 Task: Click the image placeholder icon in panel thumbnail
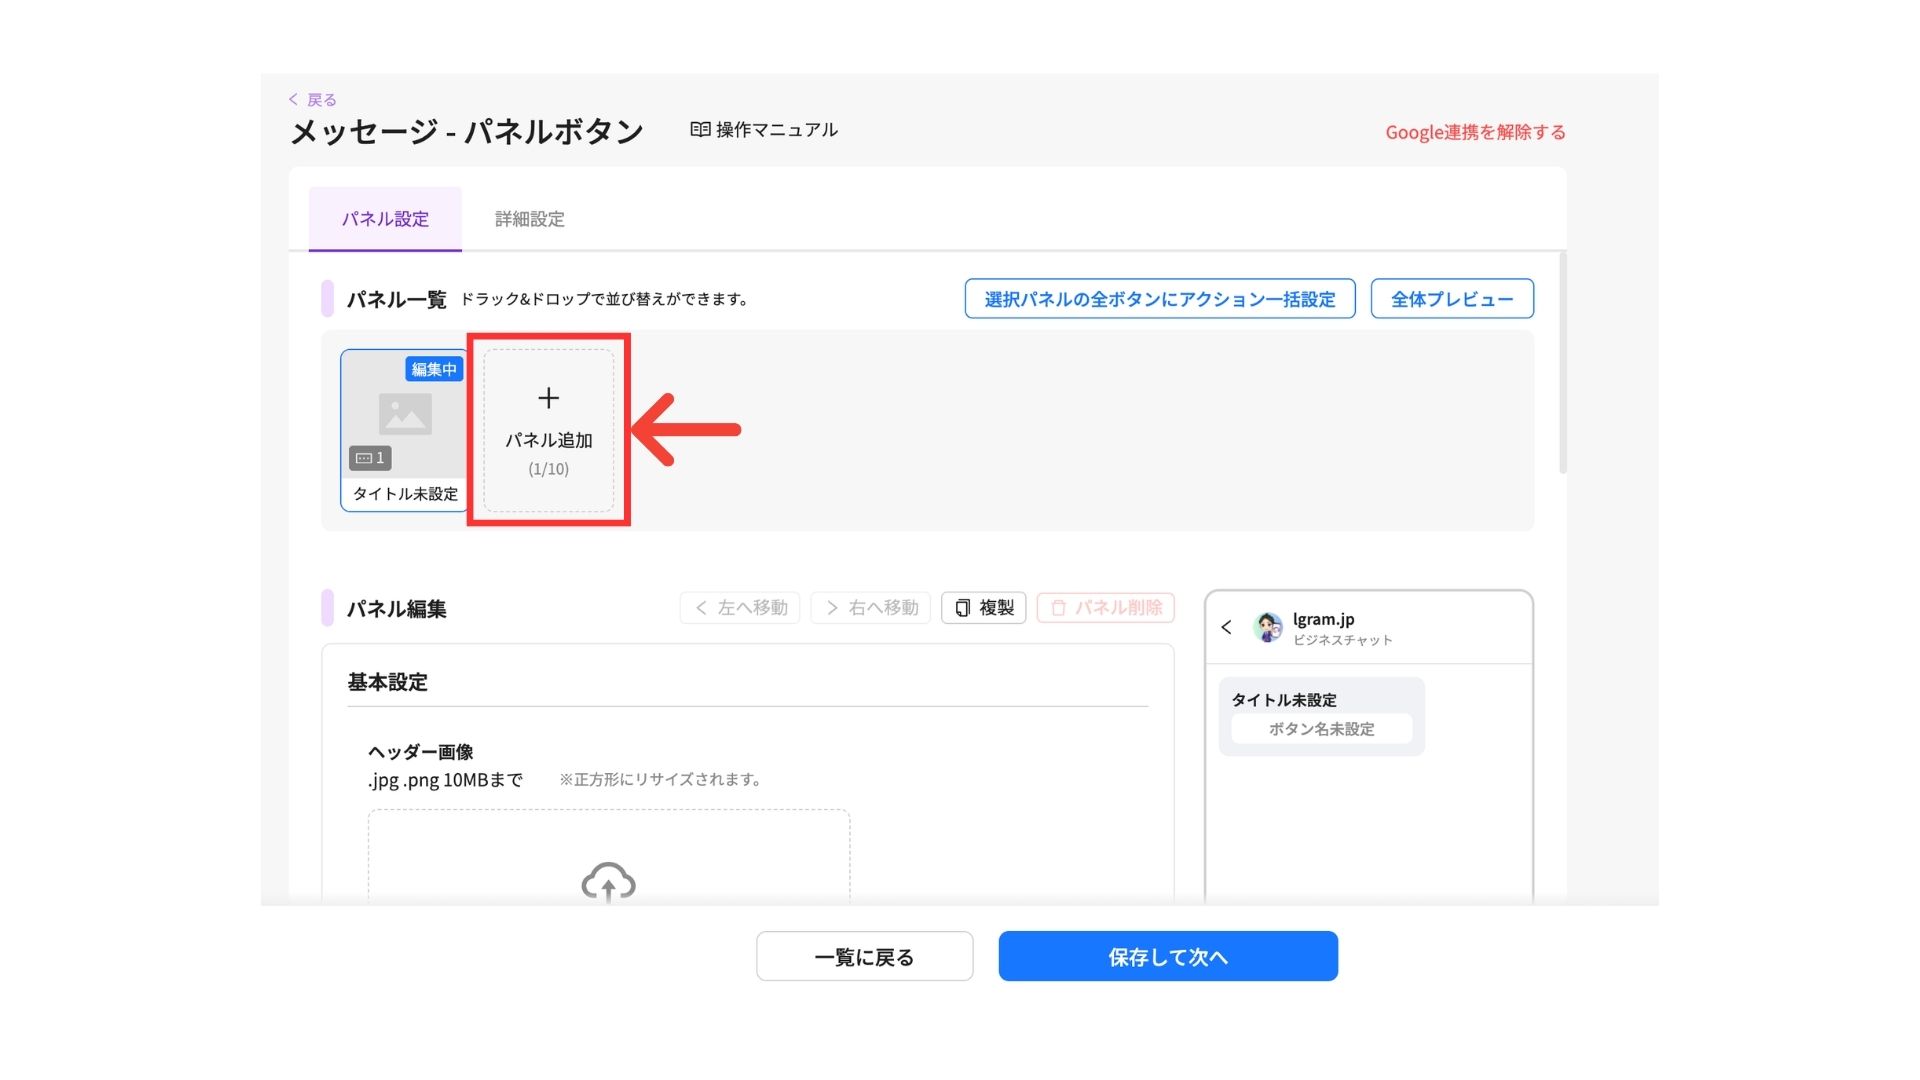(x=405, y=414)
